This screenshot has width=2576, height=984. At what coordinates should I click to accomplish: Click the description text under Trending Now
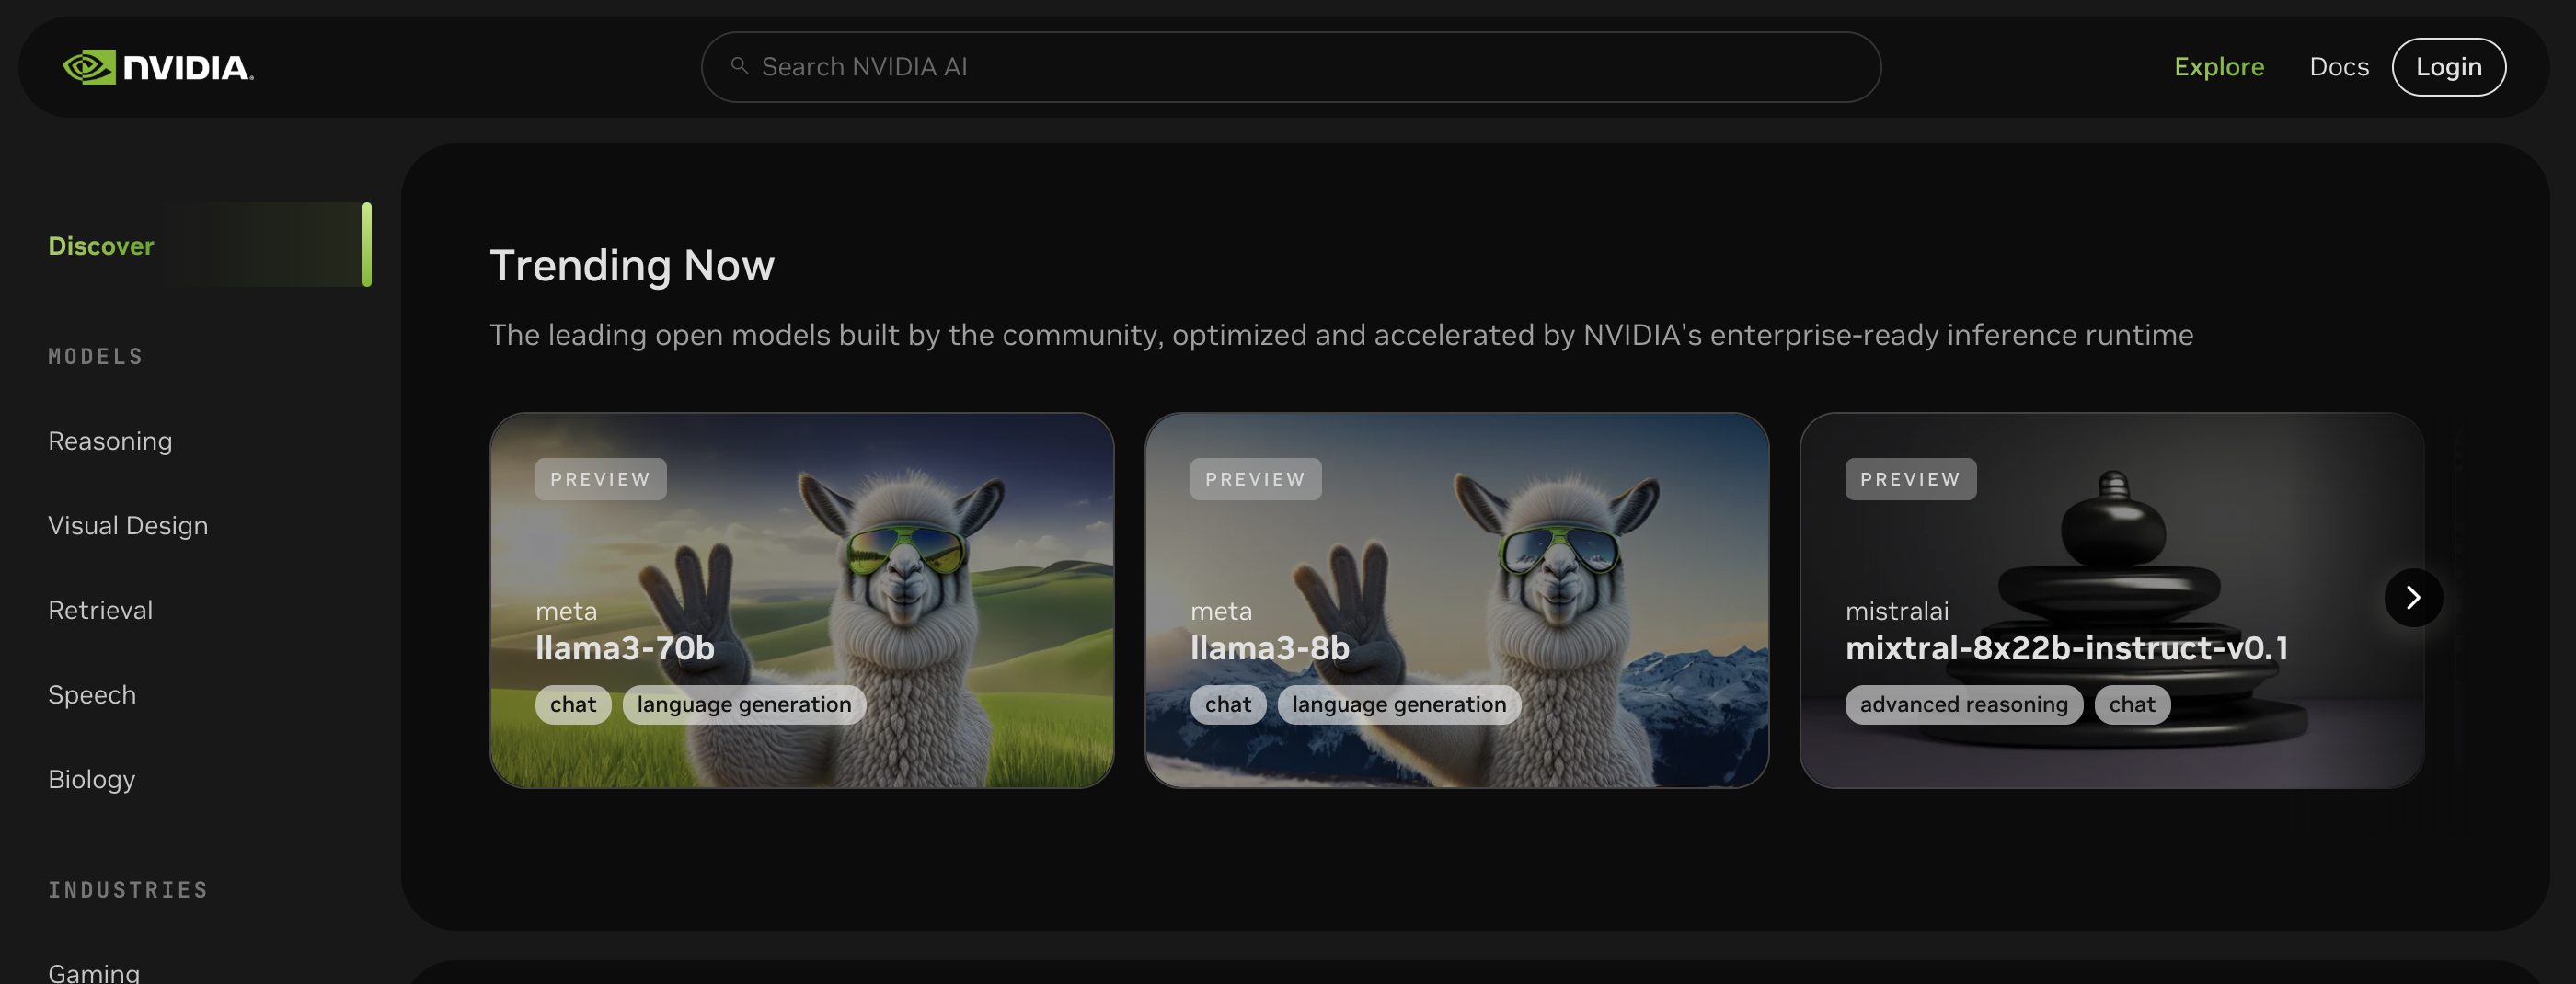(1341, 334)
